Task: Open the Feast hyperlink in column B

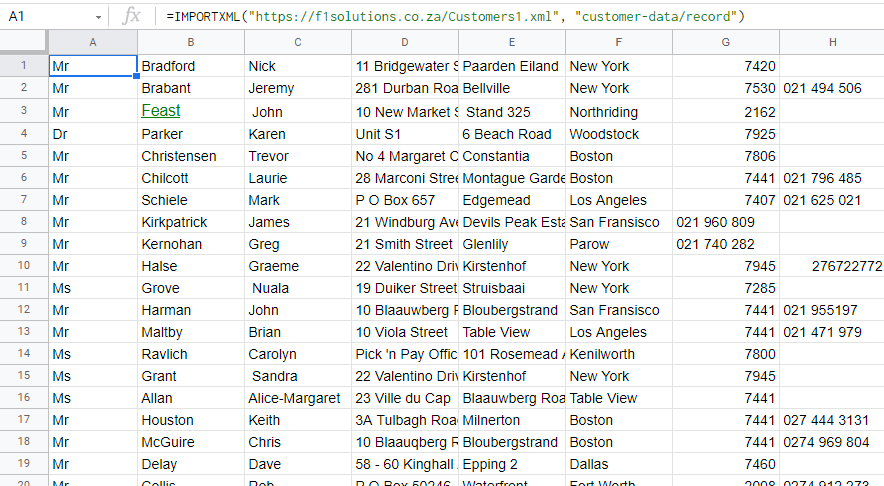Action: (x=160, y=111)
